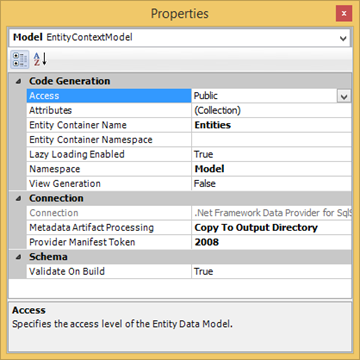The image size is (360, 360).
Task: Sort properties alphabetically
Action: (40, 60)
